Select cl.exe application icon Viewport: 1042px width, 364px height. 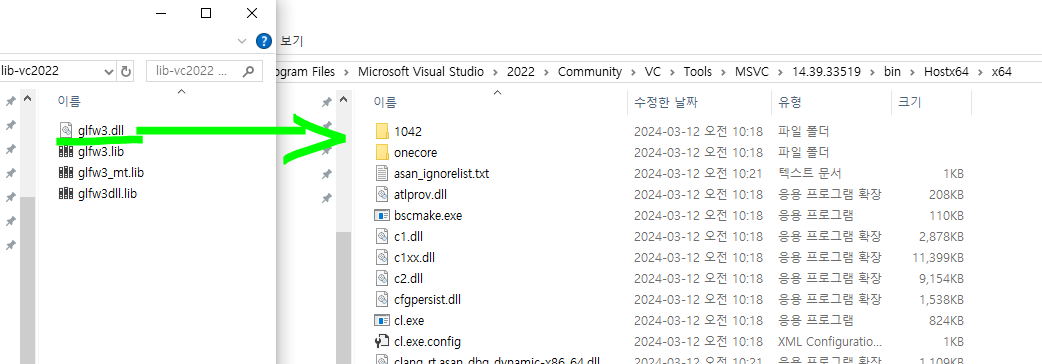pos(382,320)
